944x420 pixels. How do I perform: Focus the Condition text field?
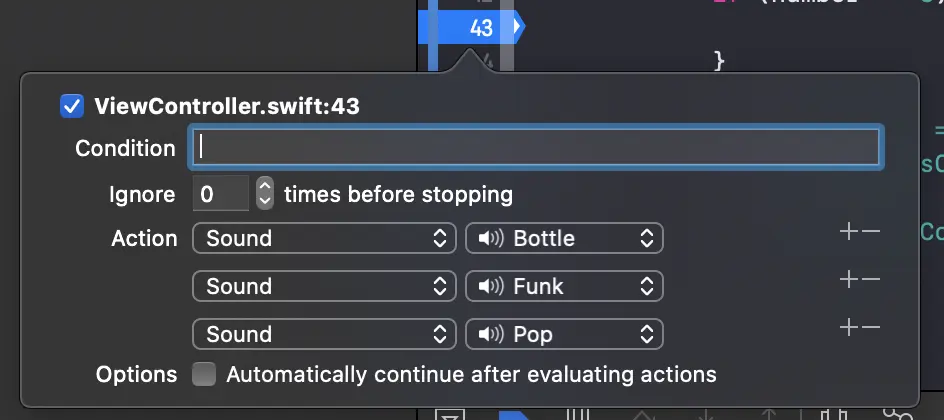point(535,148)
